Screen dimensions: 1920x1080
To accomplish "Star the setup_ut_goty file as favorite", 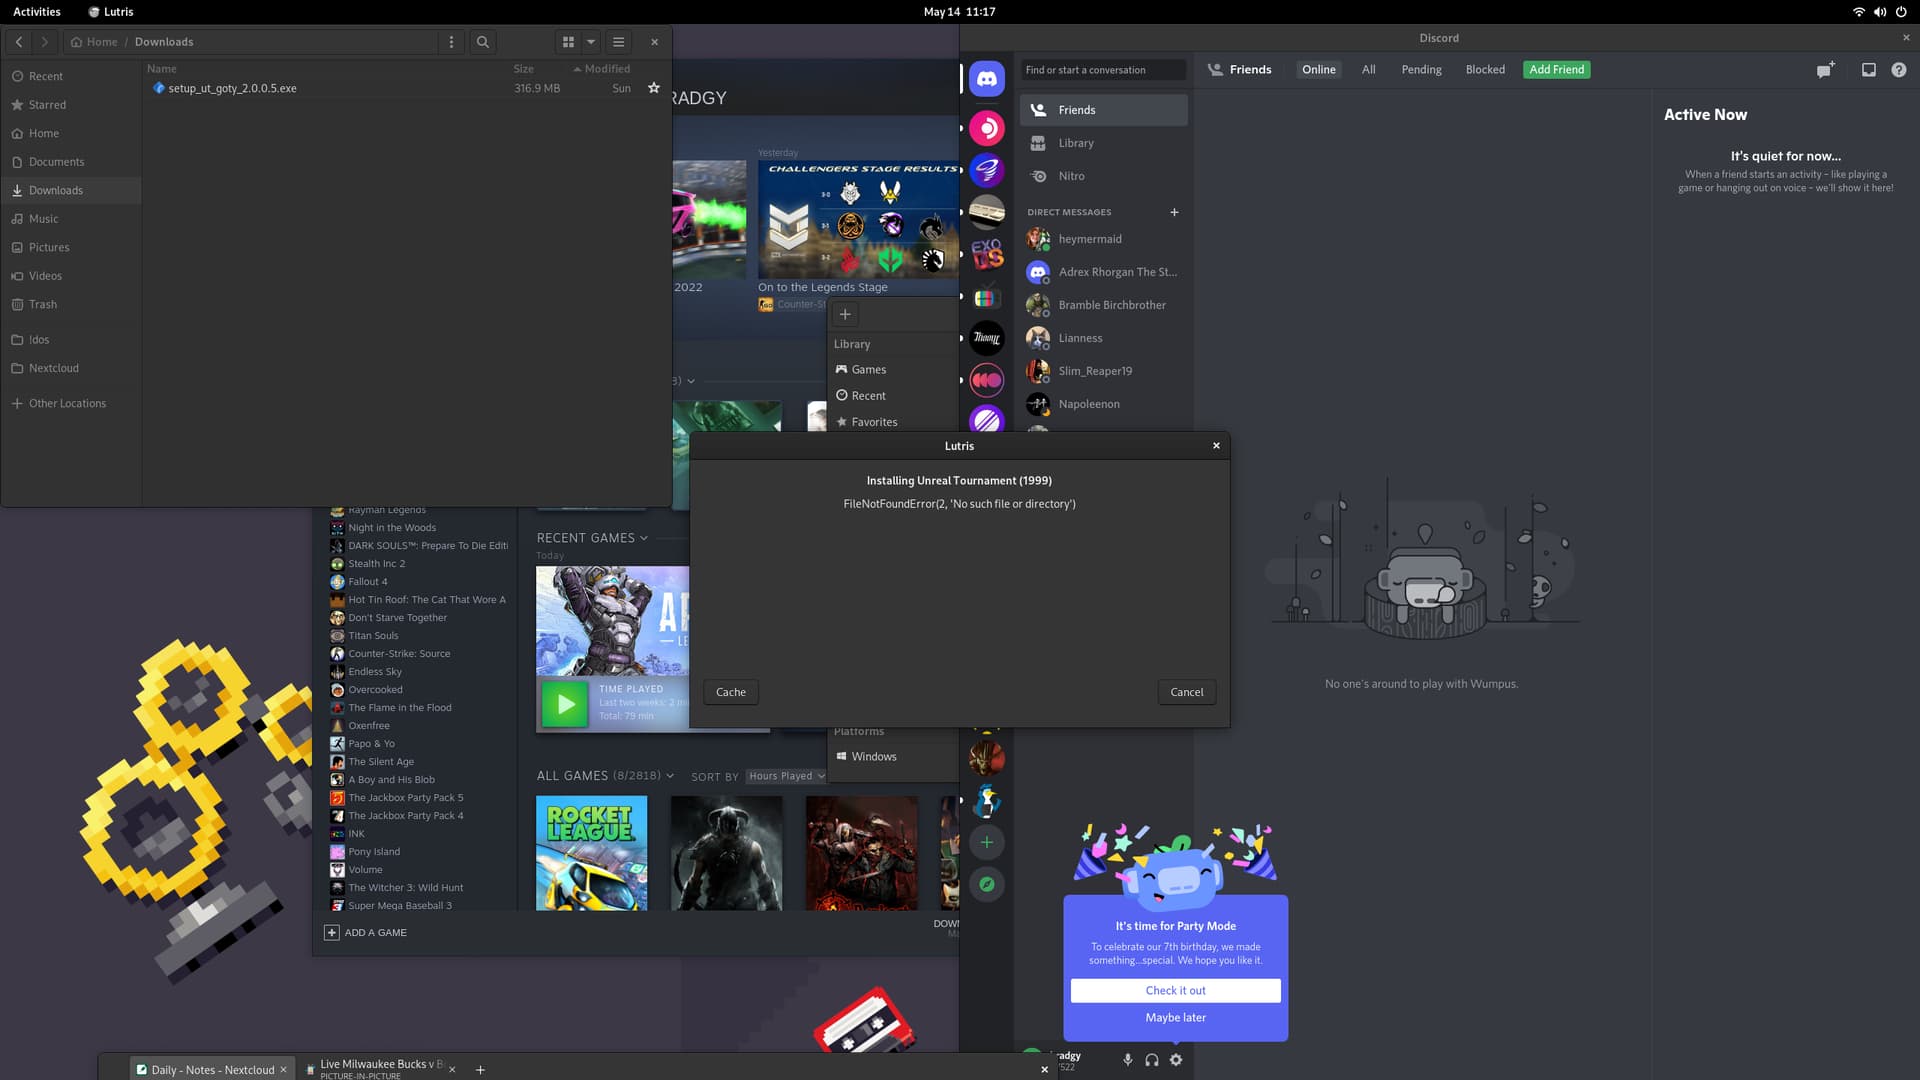I will click(x=654, y=88).
